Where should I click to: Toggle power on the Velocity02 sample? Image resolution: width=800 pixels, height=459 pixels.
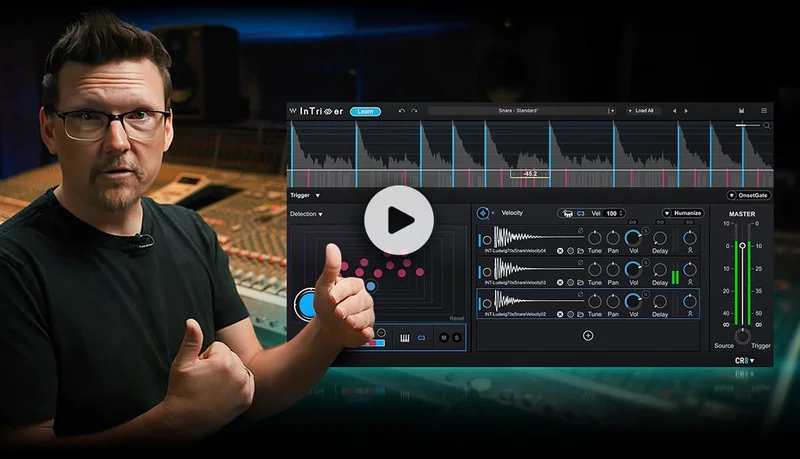pyautogui.click(x=487, y=303)
